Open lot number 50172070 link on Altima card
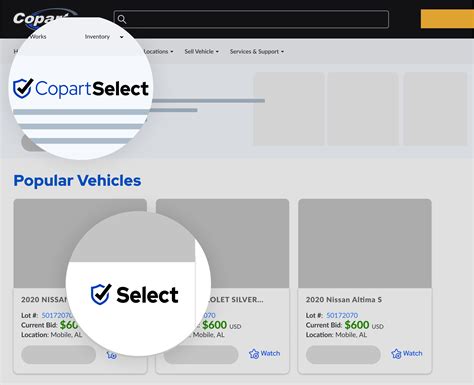Viewport: 474px width, 385px height. 342,315
